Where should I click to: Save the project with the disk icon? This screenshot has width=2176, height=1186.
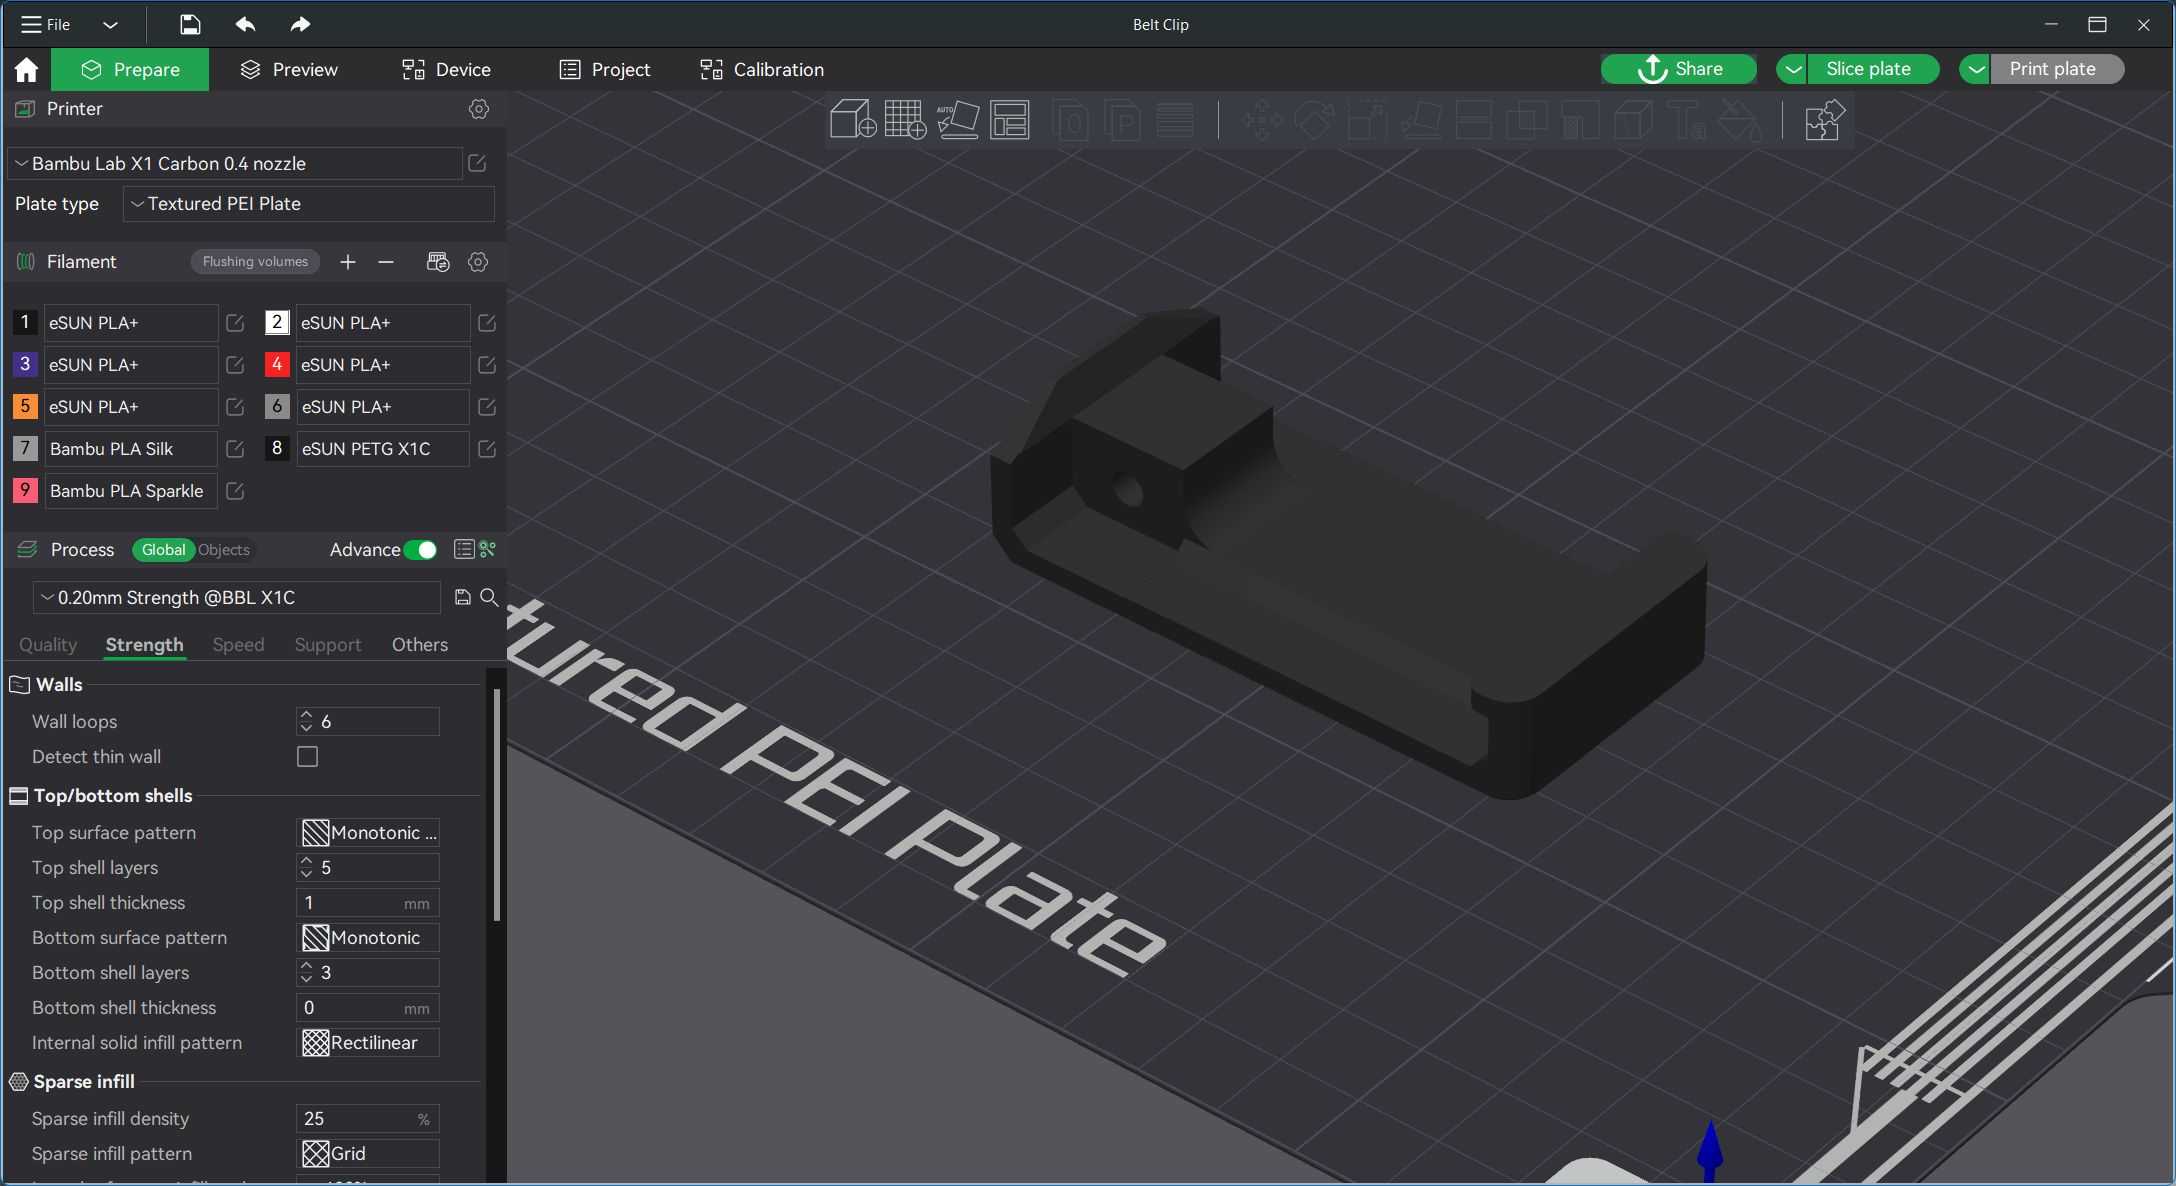(190, 24)
